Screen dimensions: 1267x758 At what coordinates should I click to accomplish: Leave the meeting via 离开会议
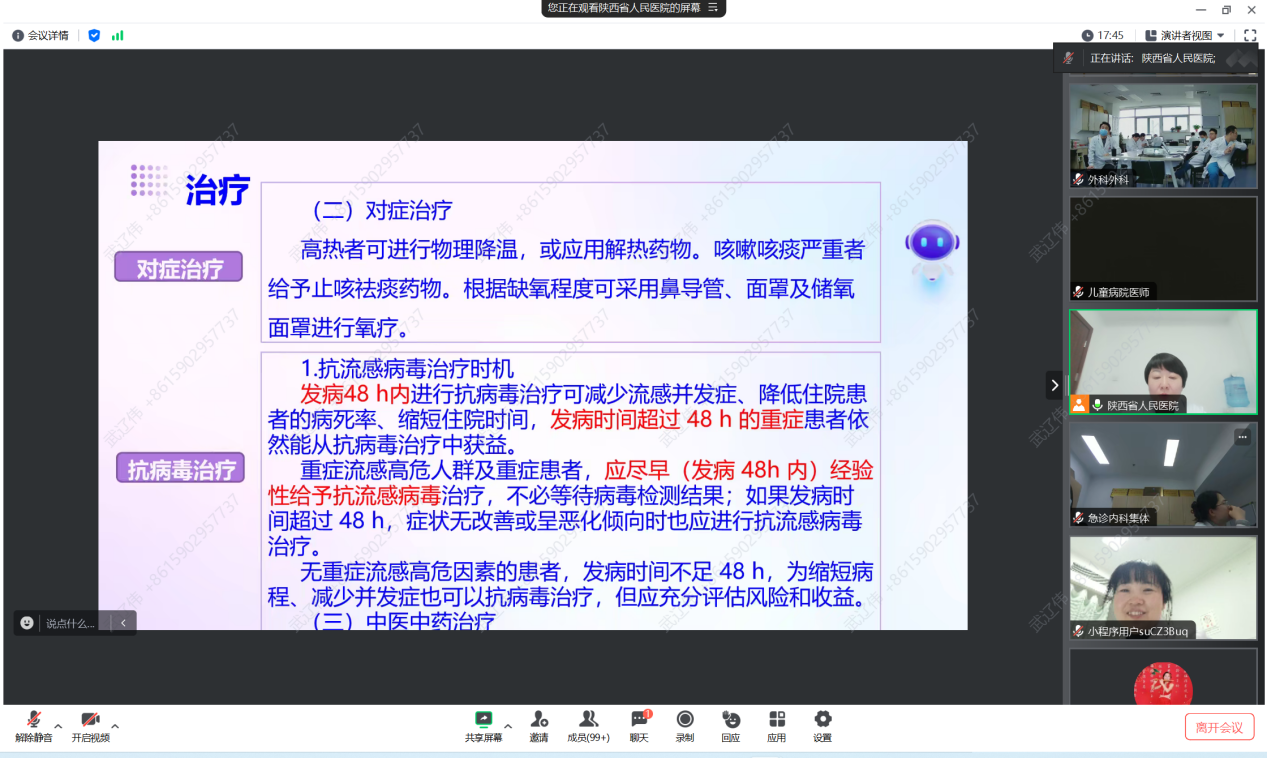click(1219, 727)
